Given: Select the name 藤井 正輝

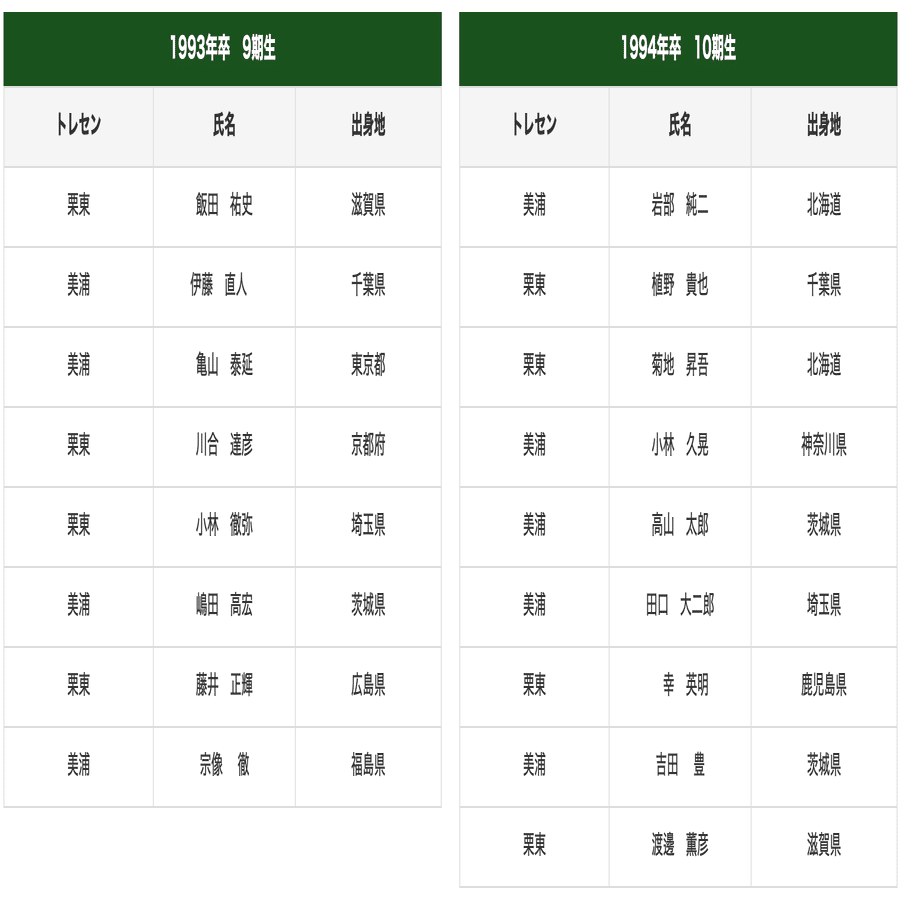Looking at the screenshot, I should 224,684.
